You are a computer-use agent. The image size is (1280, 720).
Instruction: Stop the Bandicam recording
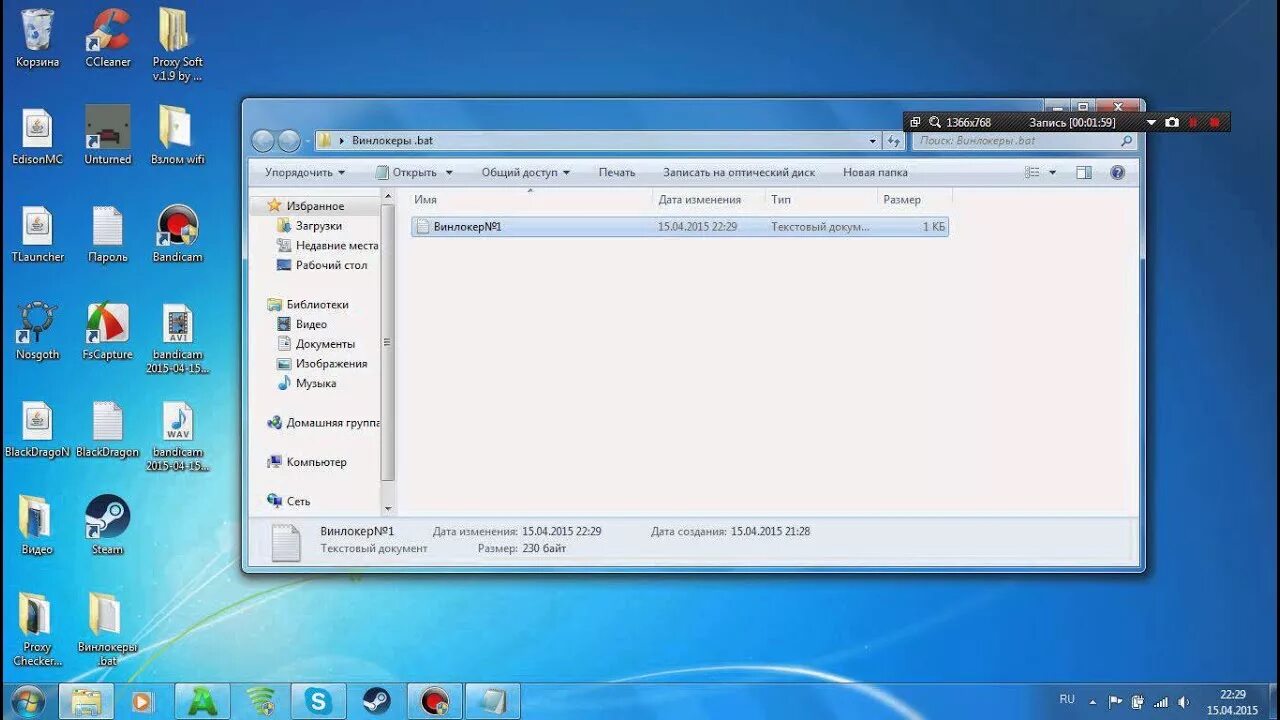(x=1215, y=122)
